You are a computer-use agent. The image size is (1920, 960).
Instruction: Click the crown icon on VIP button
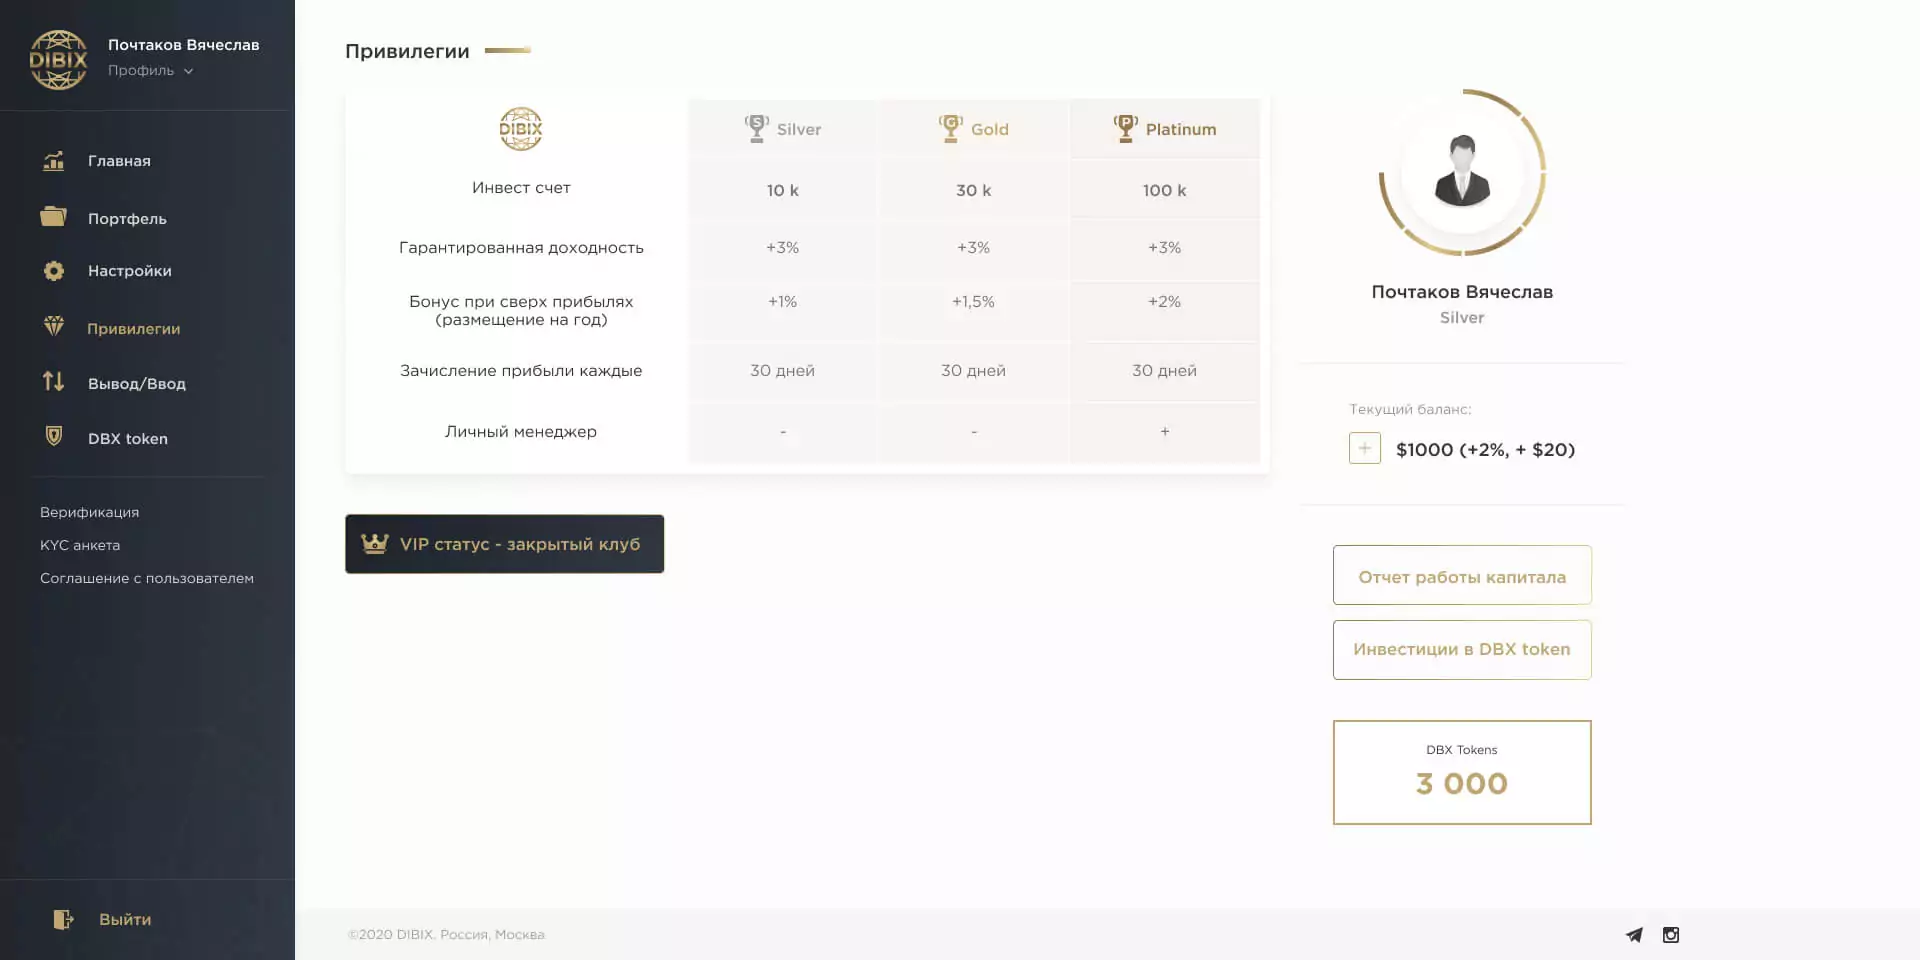pos(375,543)
